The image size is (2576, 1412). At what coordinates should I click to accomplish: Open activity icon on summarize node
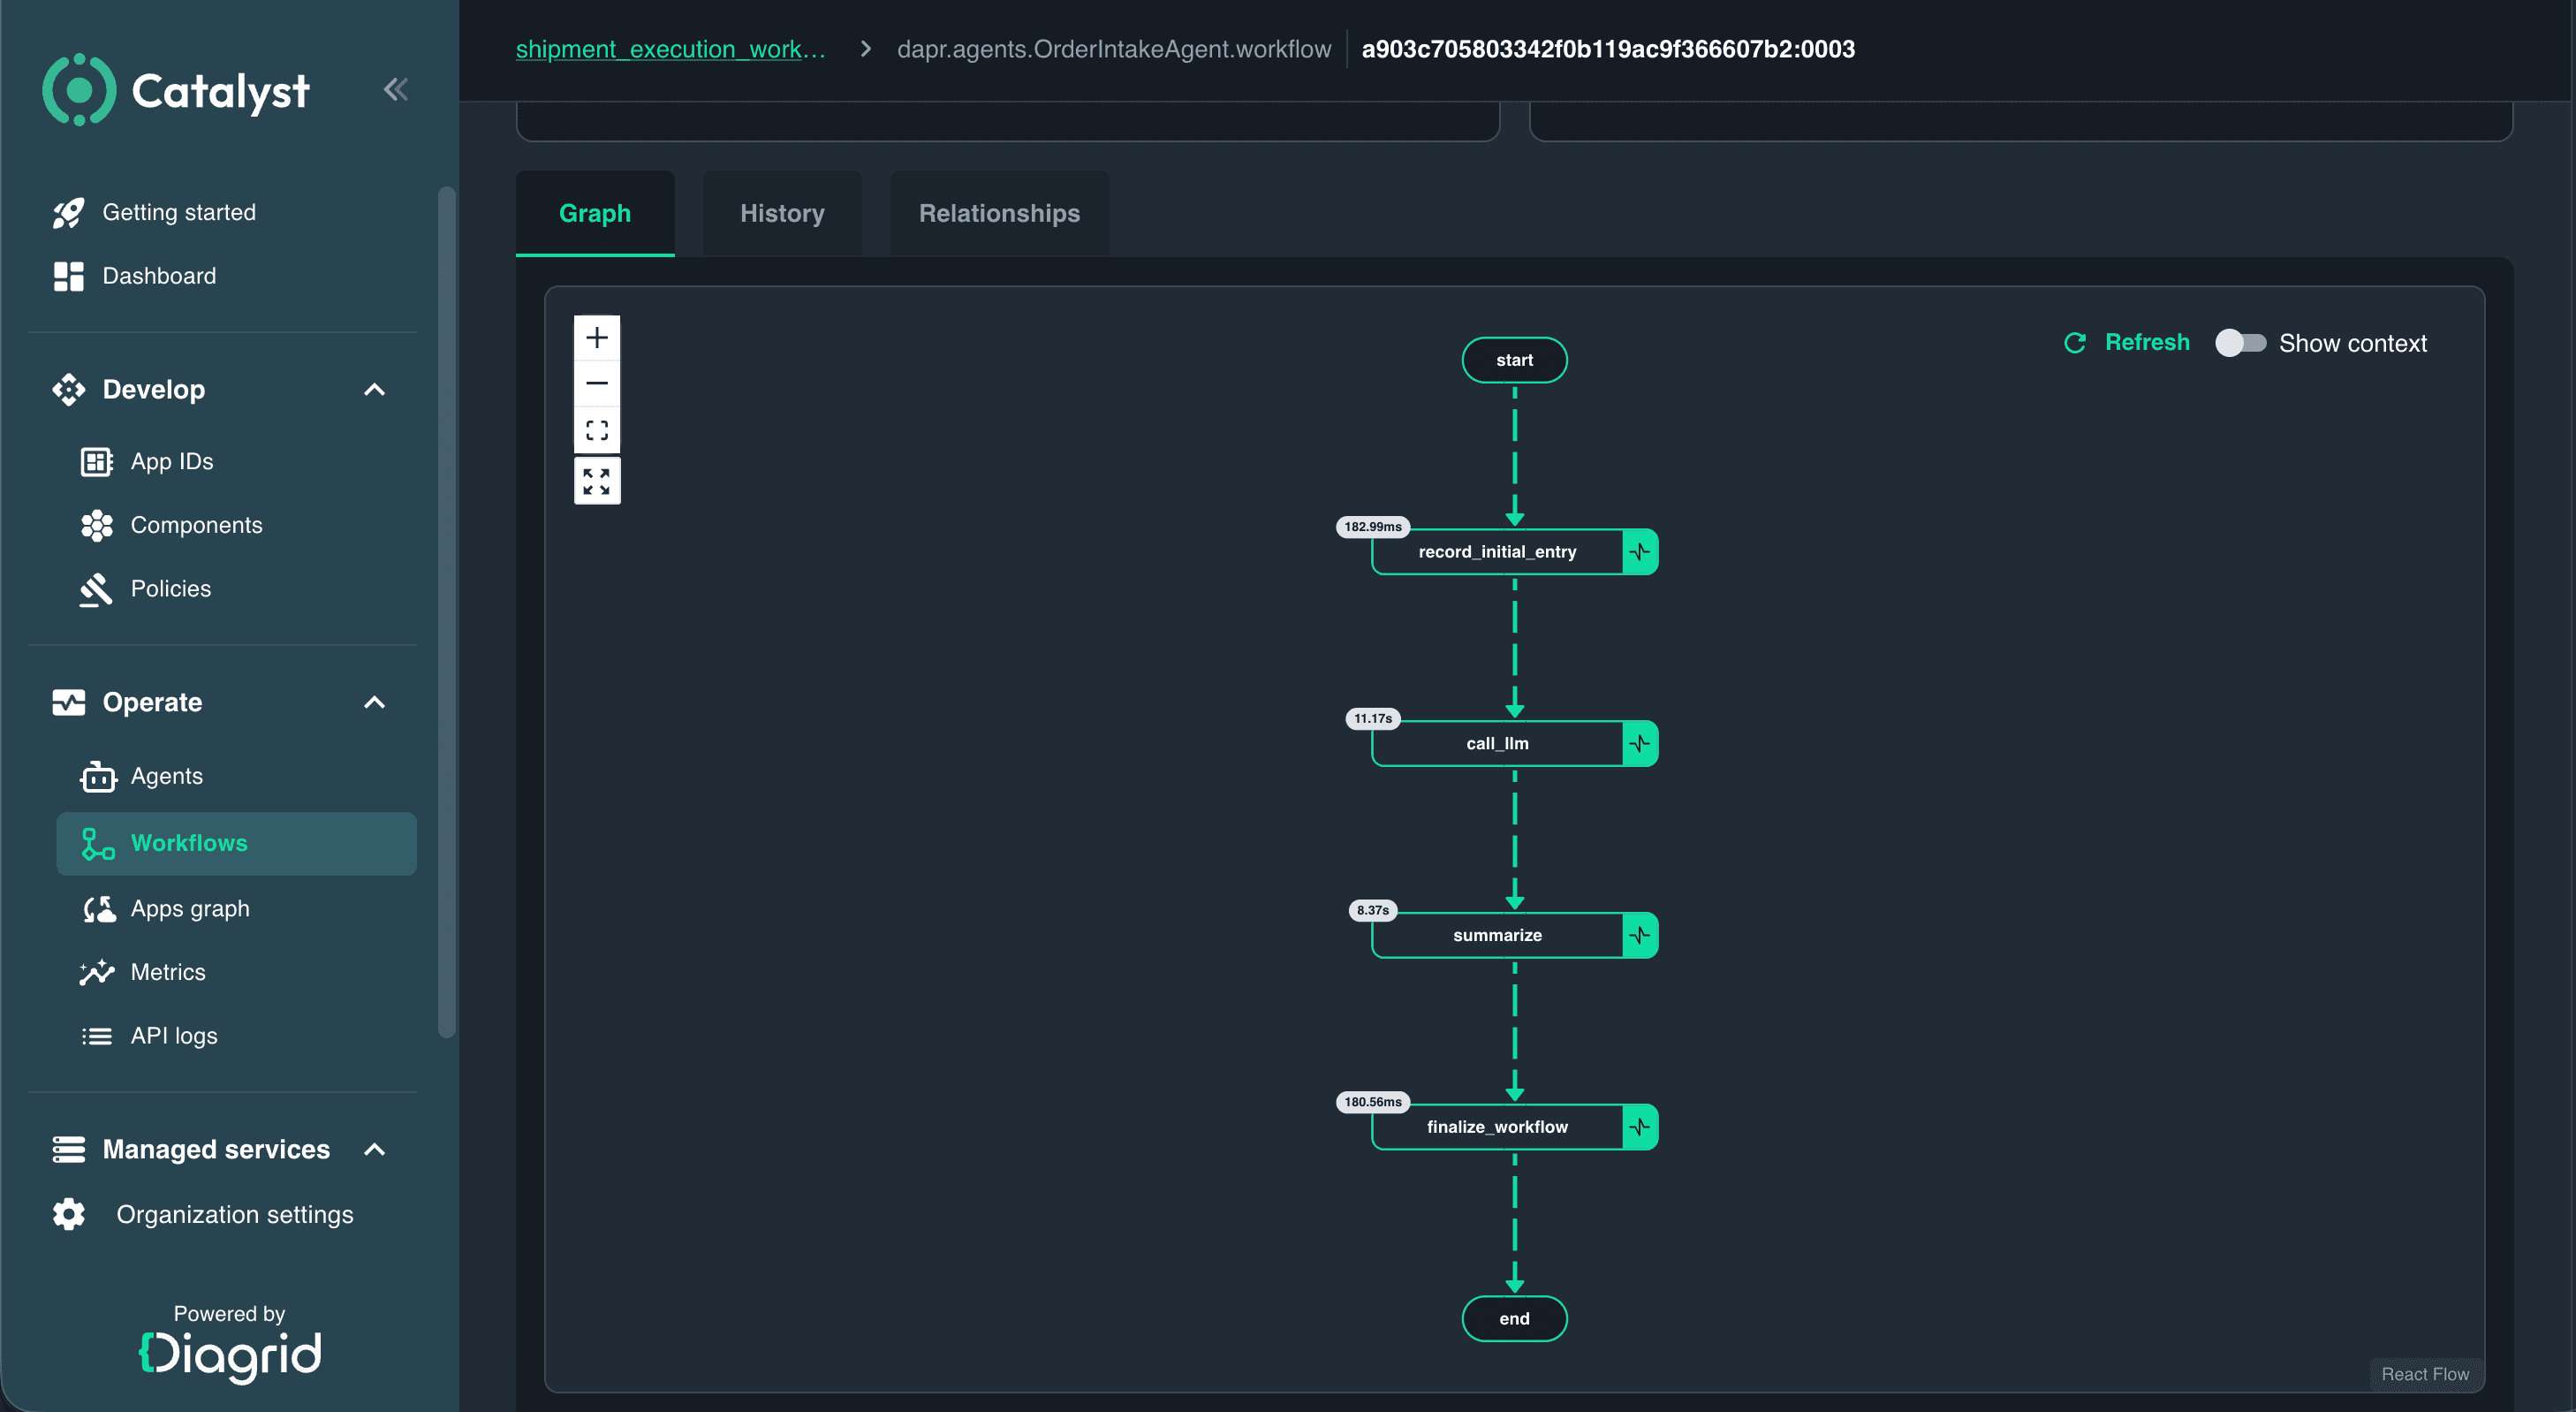point(1640,935)
